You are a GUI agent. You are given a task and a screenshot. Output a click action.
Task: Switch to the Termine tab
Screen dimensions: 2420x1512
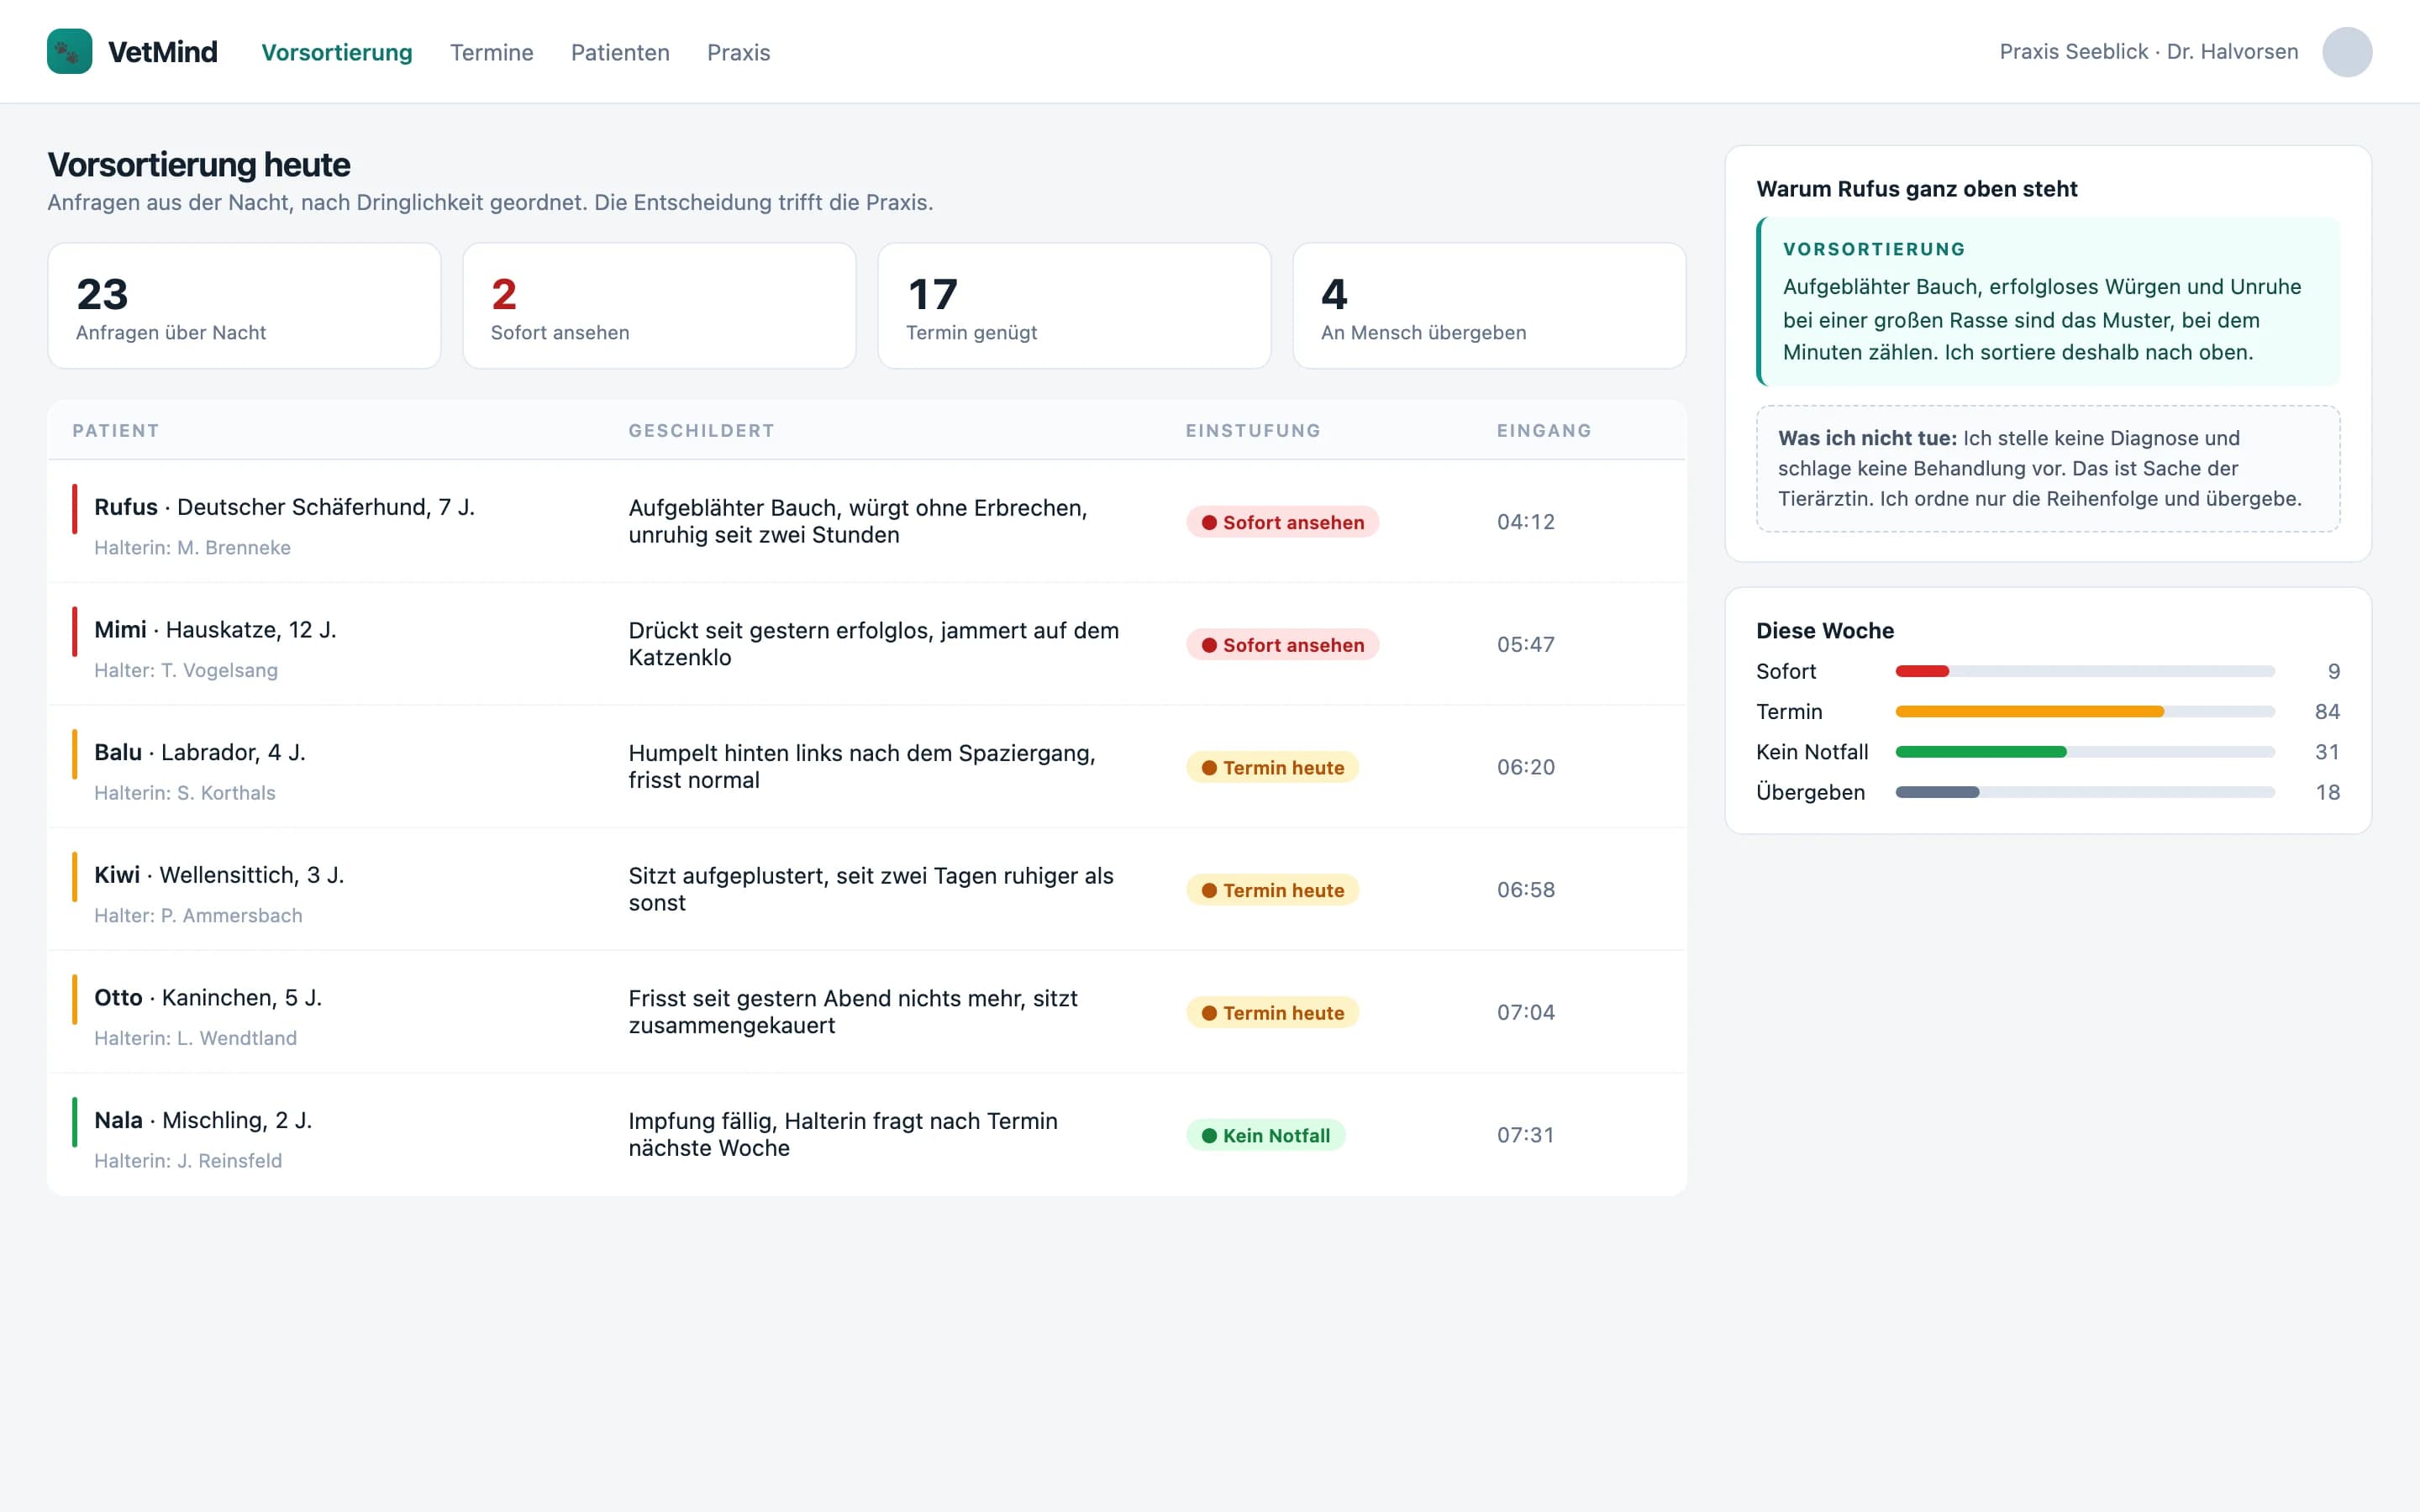coord(492,52)
